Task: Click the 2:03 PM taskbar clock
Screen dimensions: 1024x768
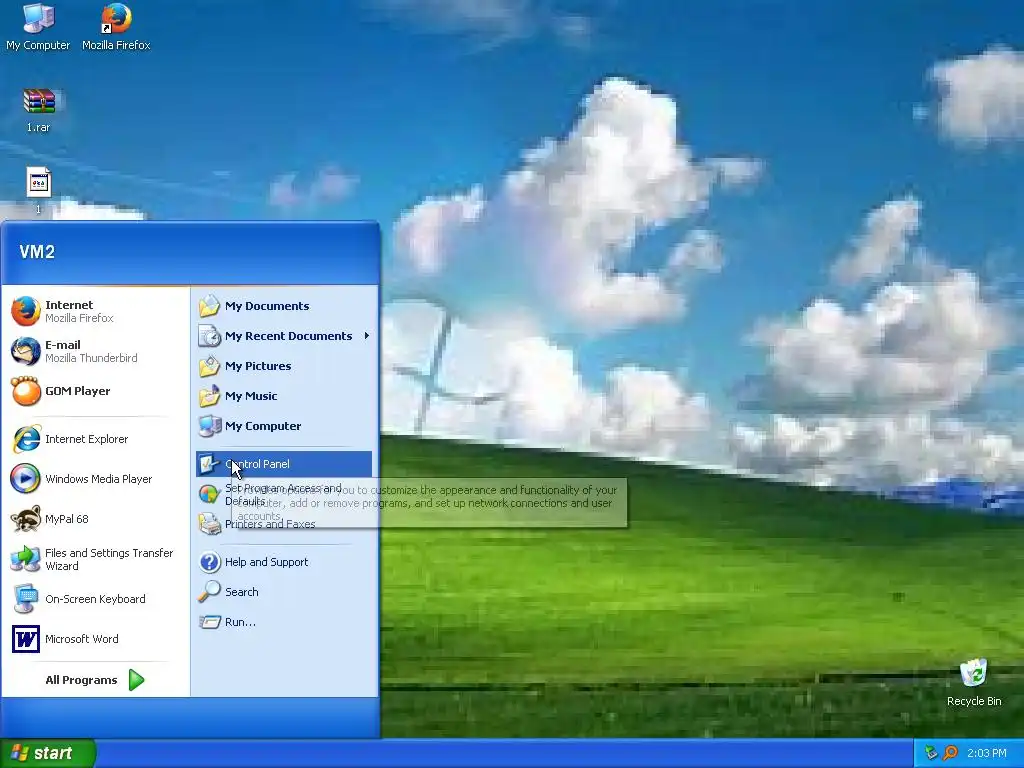Action: pyautogui.click(x=987, y=753)
